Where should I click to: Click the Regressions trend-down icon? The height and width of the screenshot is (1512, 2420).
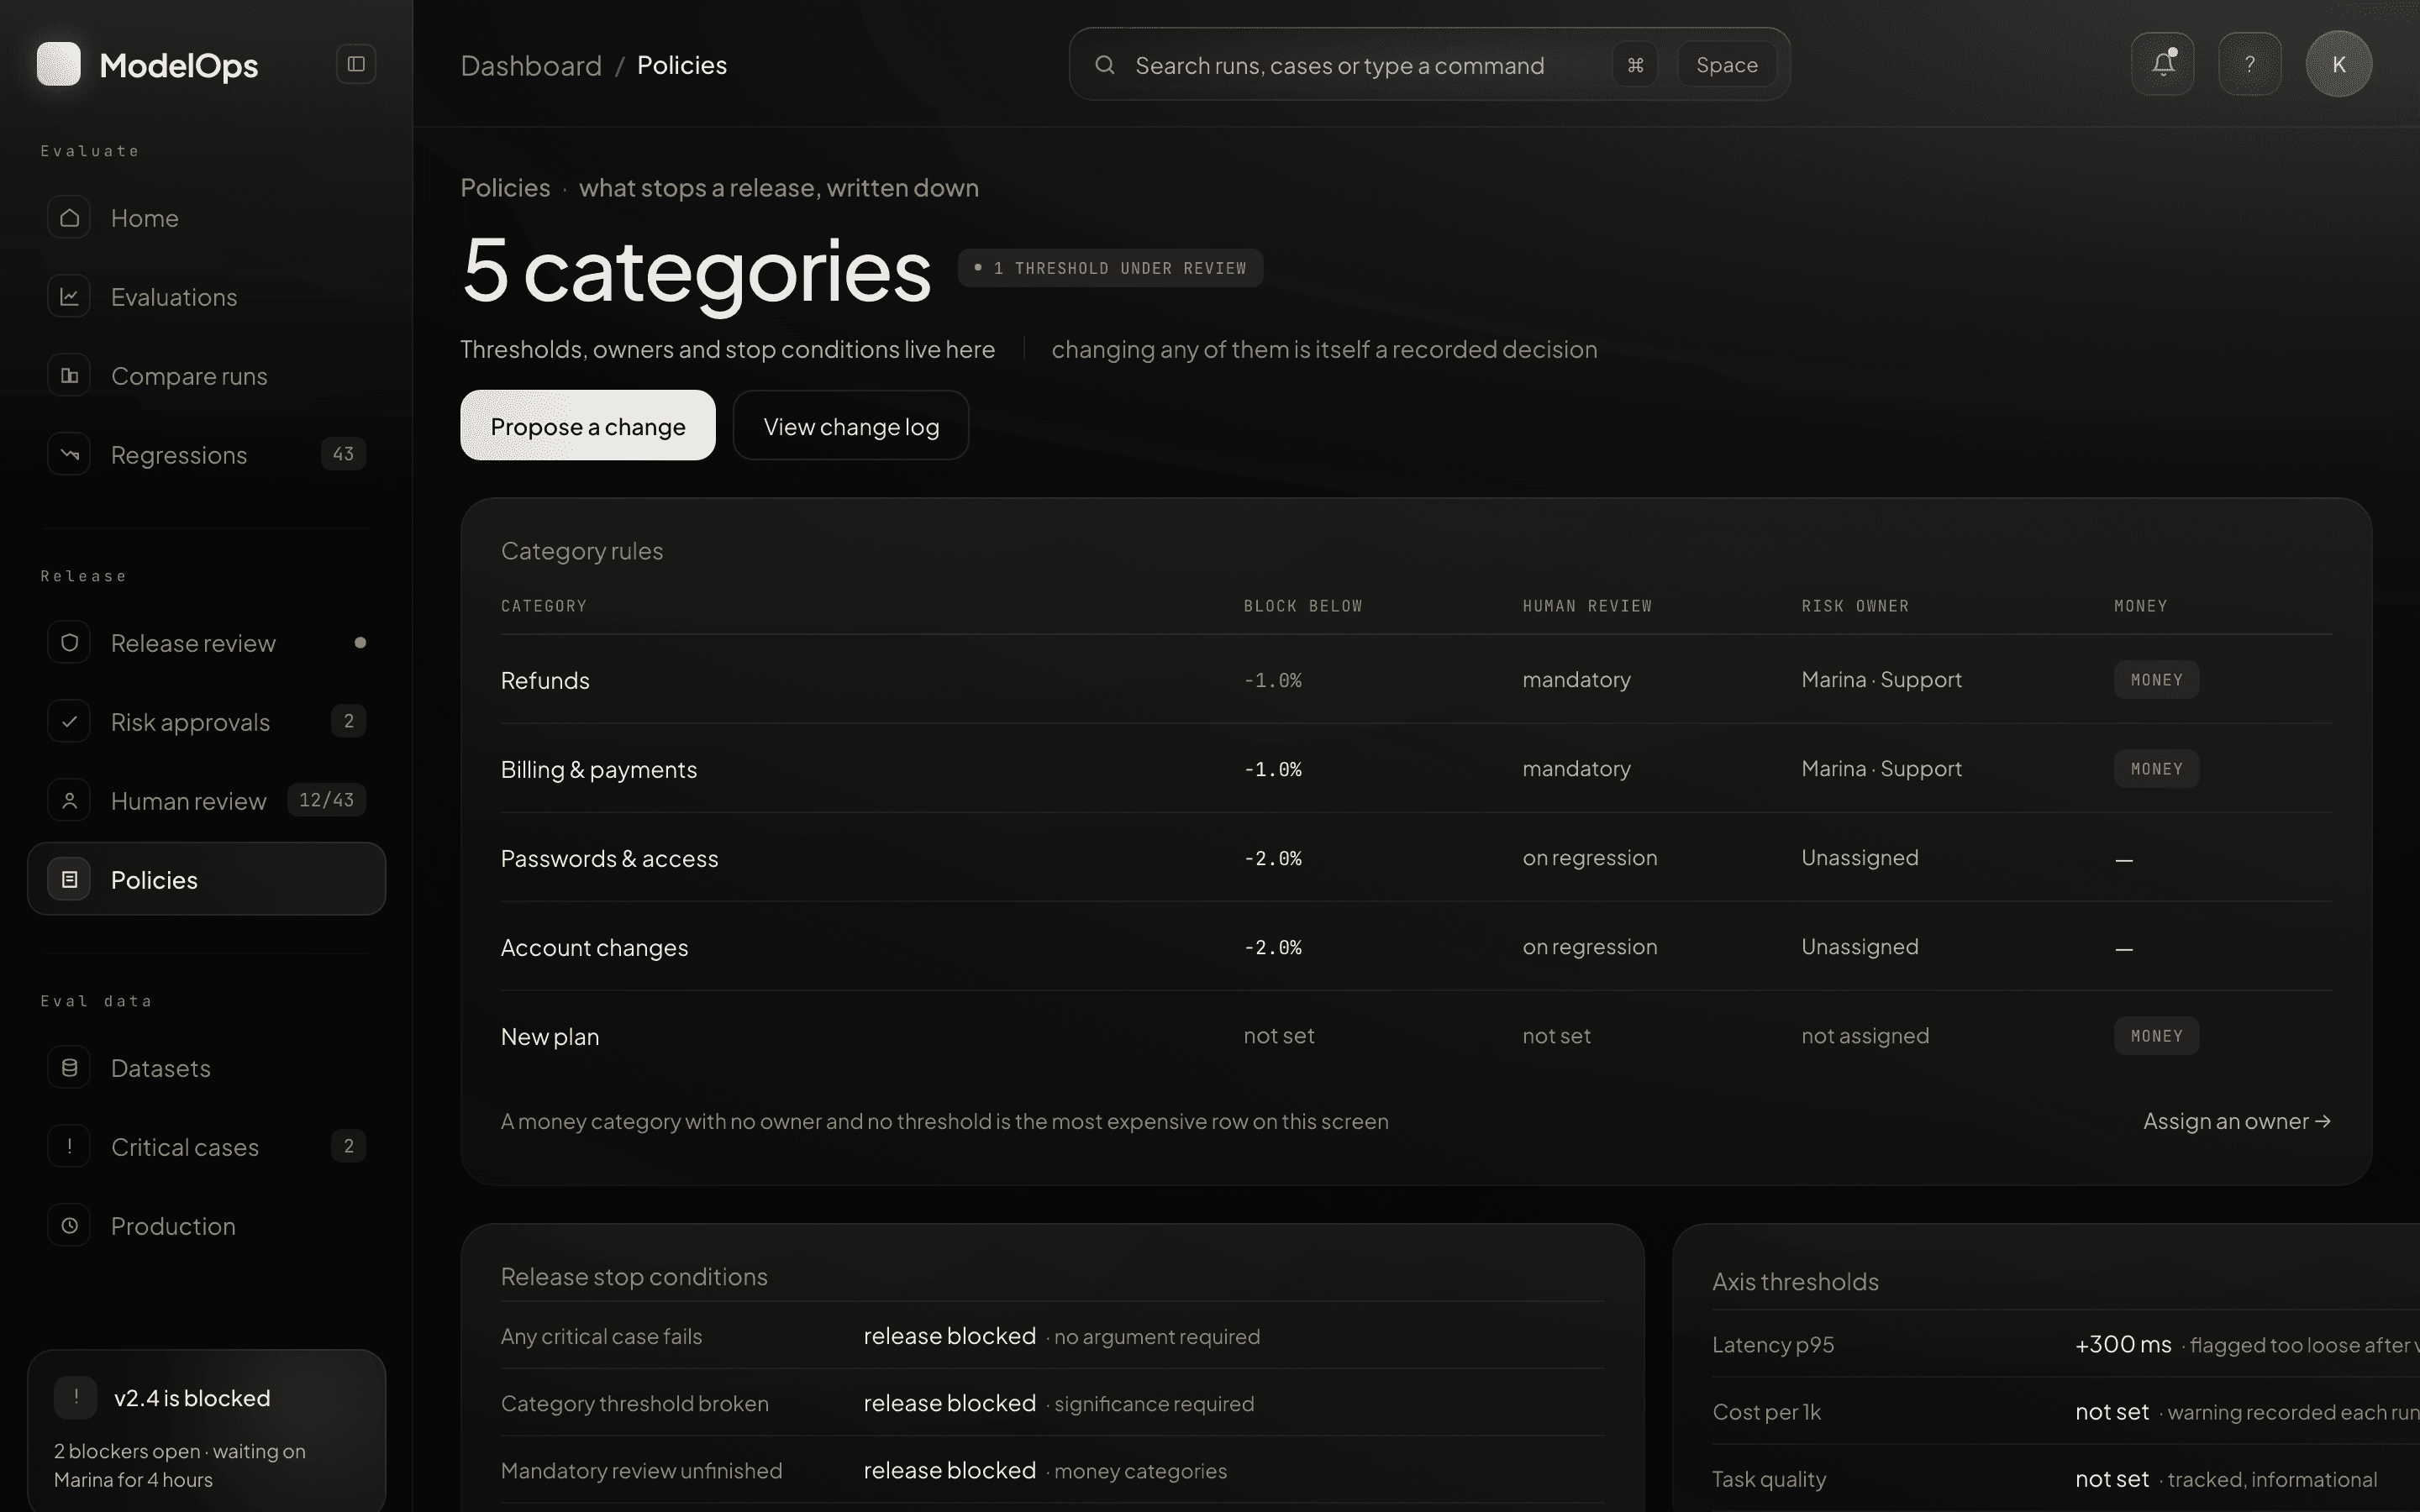[x=69, y=455]
